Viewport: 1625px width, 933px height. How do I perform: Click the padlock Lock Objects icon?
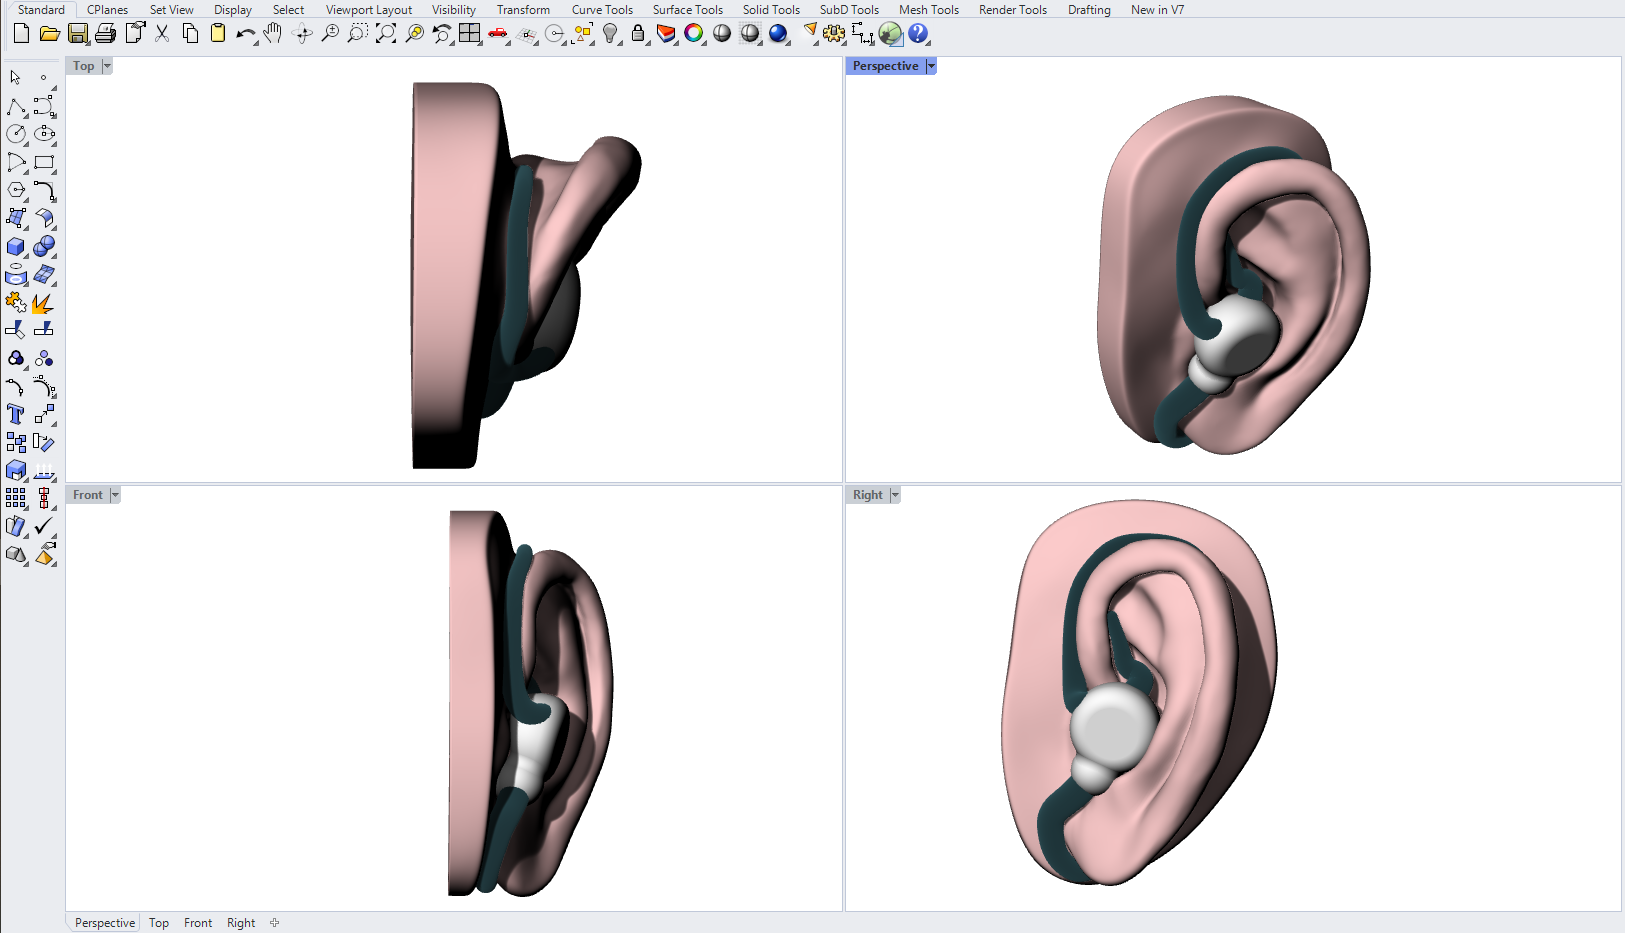click(638, 34)
